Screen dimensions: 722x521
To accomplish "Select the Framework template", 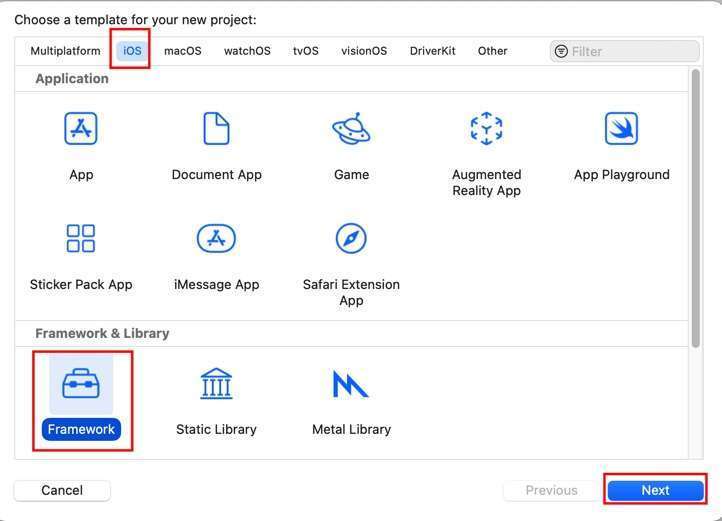I will pos(81,385).
